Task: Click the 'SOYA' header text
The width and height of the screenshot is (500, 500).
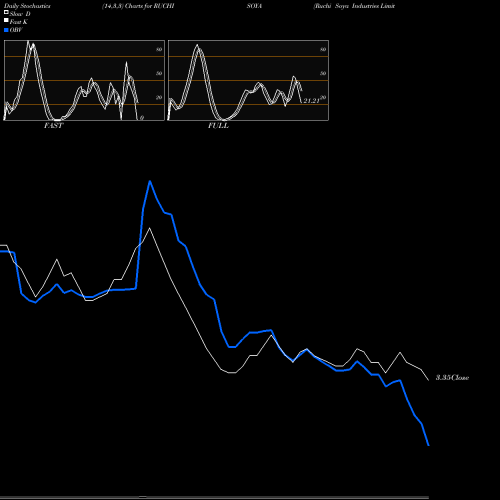Action: 254,6
